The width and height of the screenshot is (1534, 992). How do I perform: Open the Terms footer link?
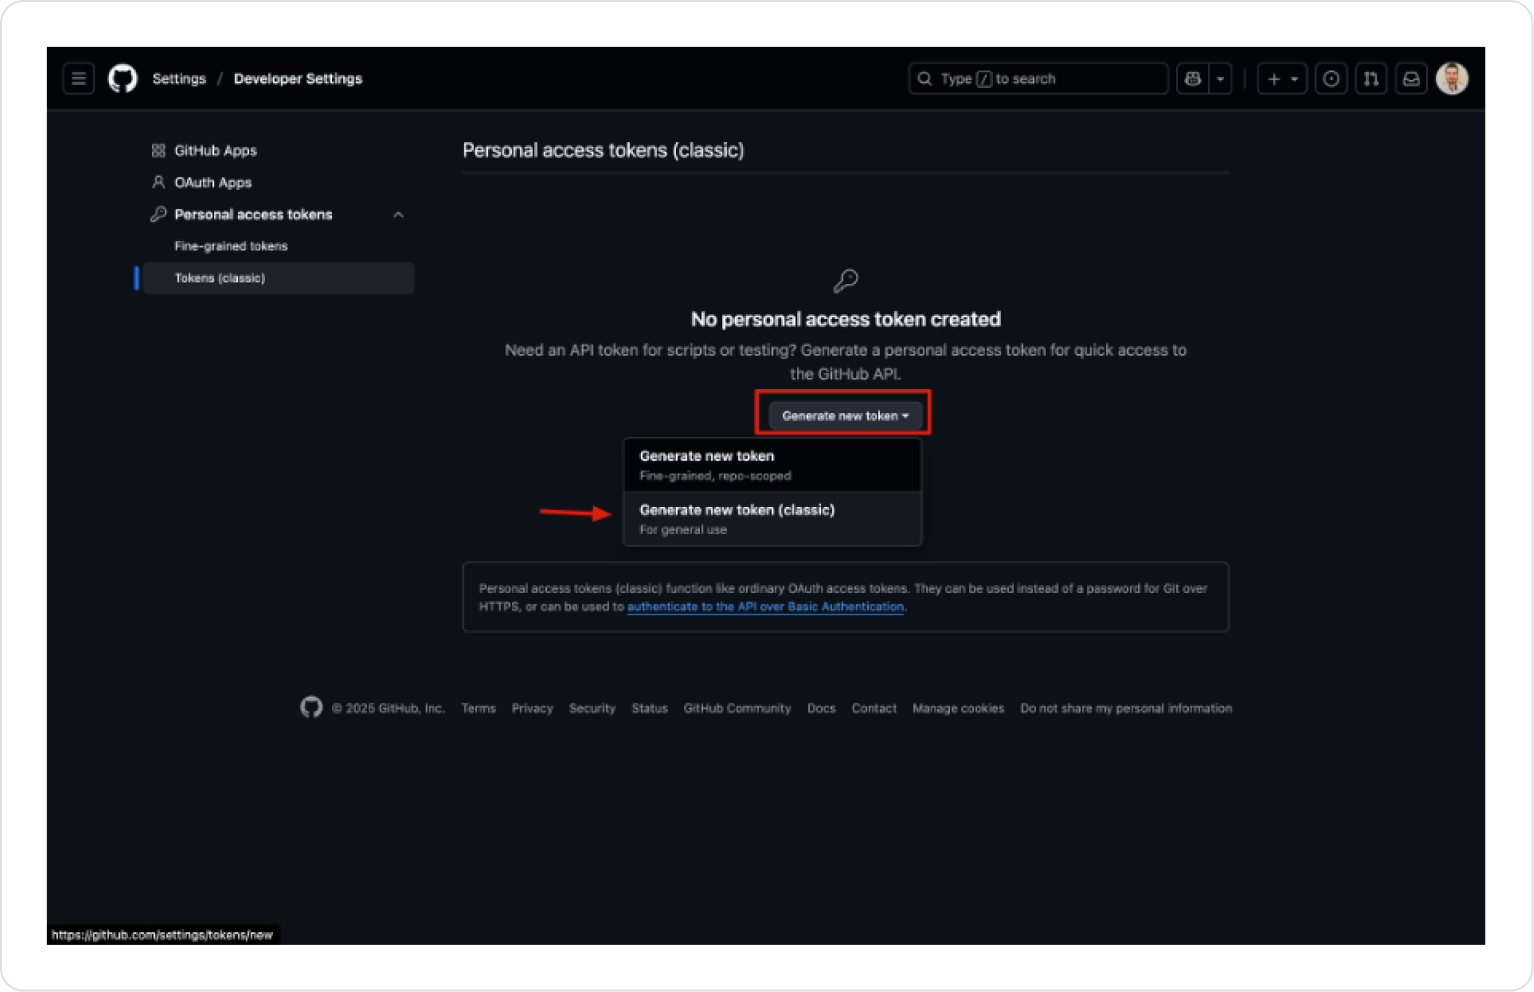point(478,708)
